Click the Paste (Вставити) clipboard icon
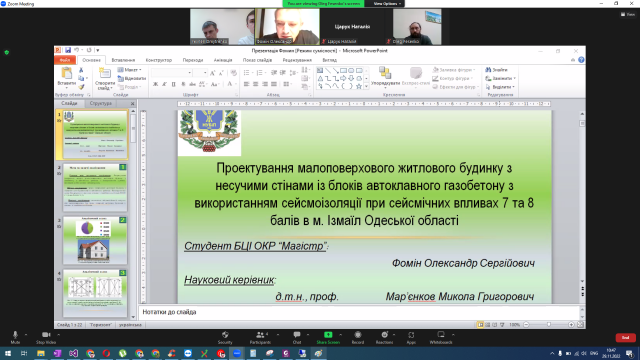Image resolution: width=640 pixels, height=360 pixels. pyautogui.click(x=66, y=73)
